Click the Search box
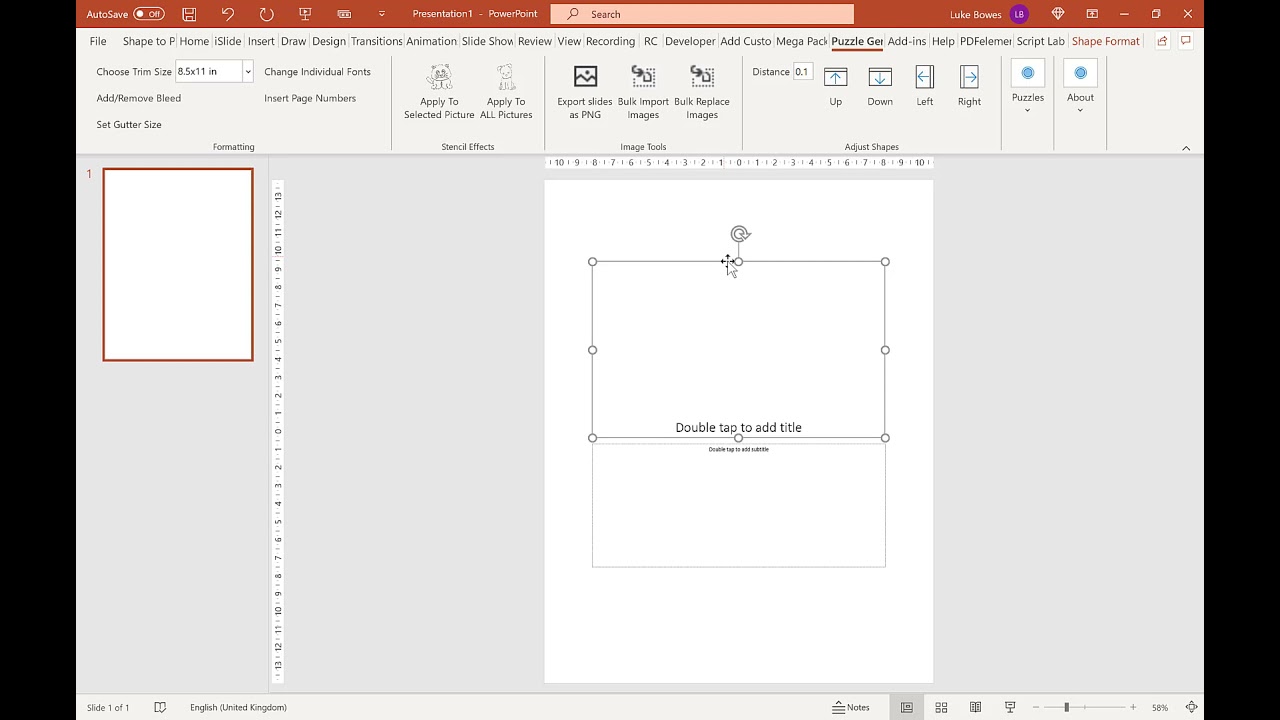Screen dimensions: 1280x720 [x=702, y=14]
